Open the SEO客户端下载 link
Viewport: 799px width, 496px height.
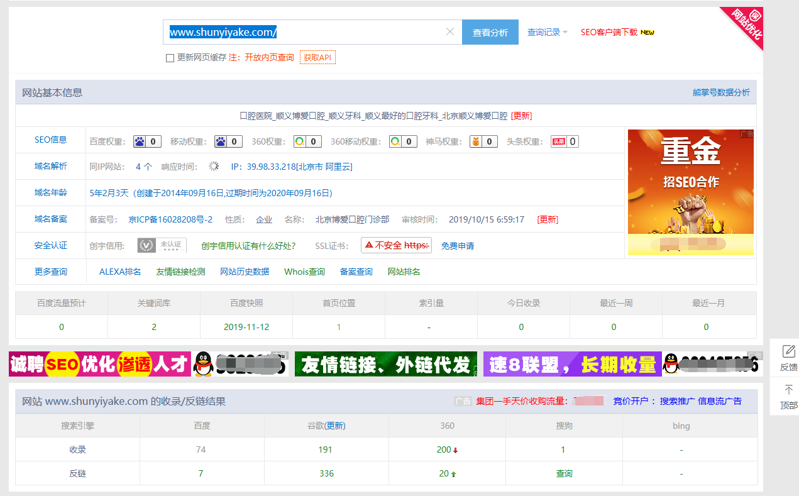point(609,32)
